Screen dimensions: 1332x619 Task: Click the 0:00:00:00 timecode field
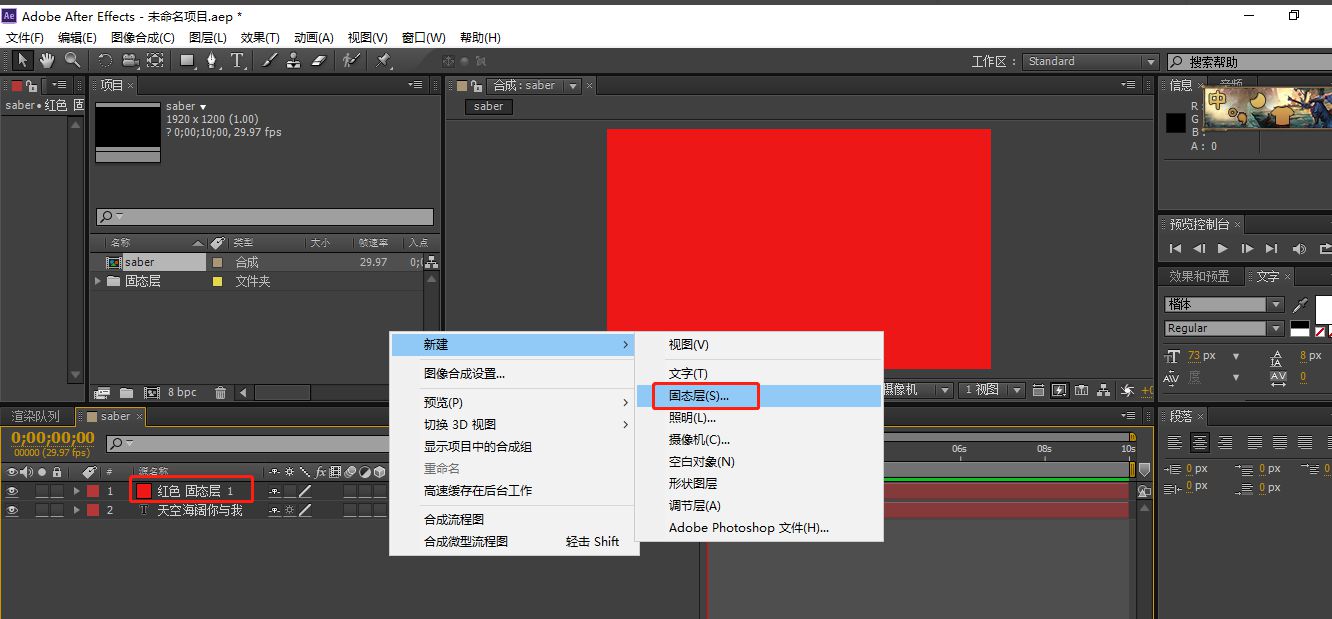[50, 437]
